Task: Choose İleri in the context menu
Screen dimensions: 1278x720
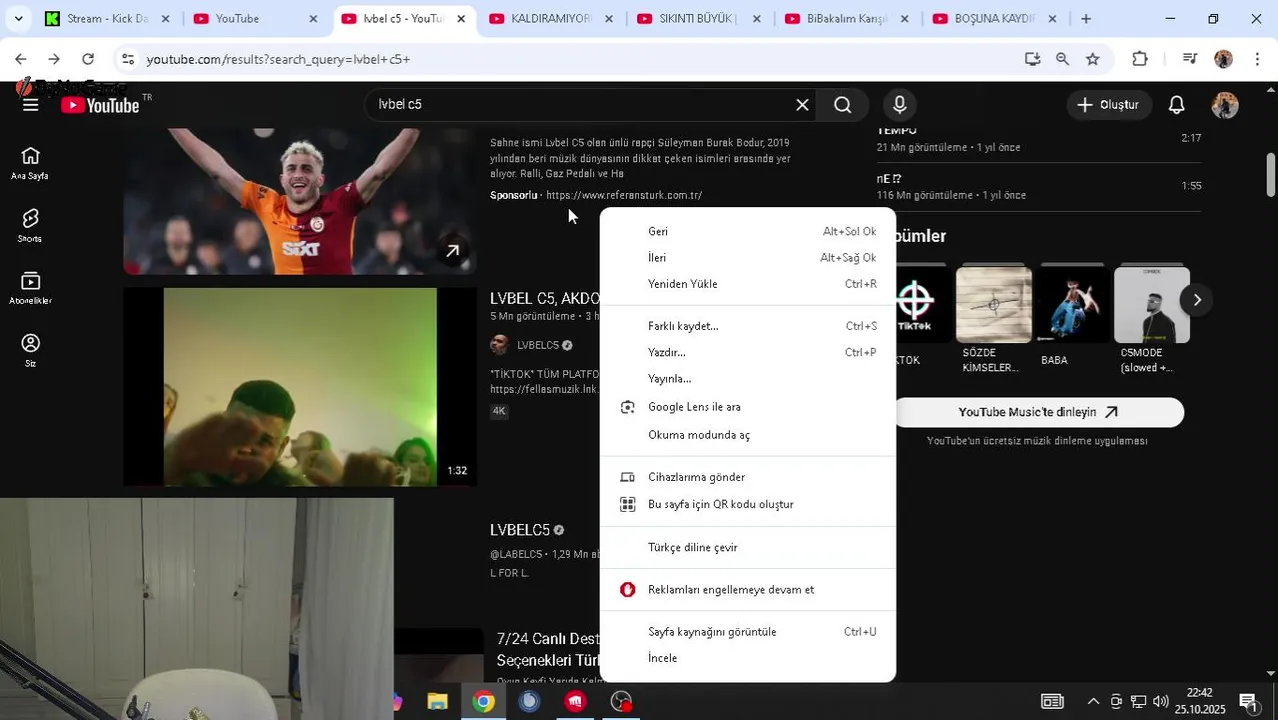Action: click(748, 257)
